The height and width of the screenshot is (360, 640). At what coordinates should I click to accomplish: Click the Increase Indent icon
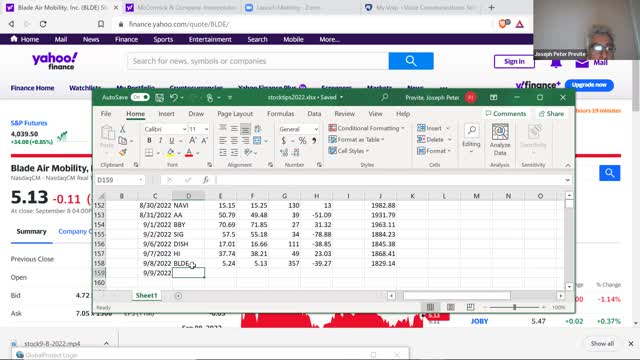click(x=234, y=153)
